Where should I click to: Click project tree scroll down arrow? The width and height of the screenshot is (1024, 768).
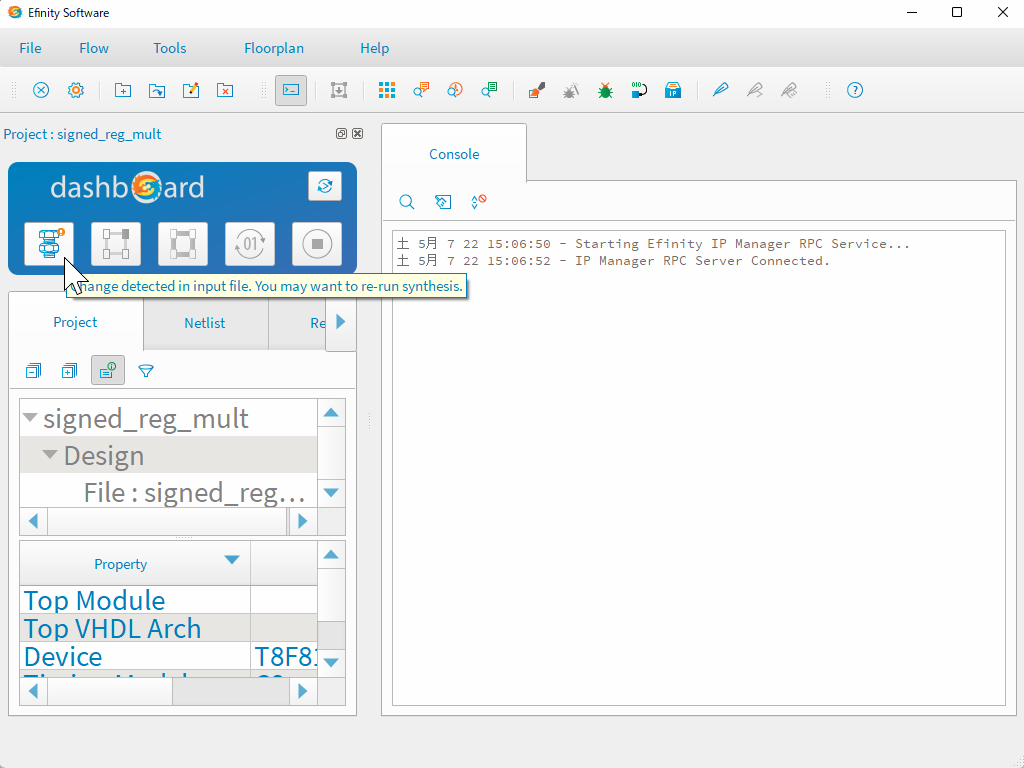(x=331, y=493)
